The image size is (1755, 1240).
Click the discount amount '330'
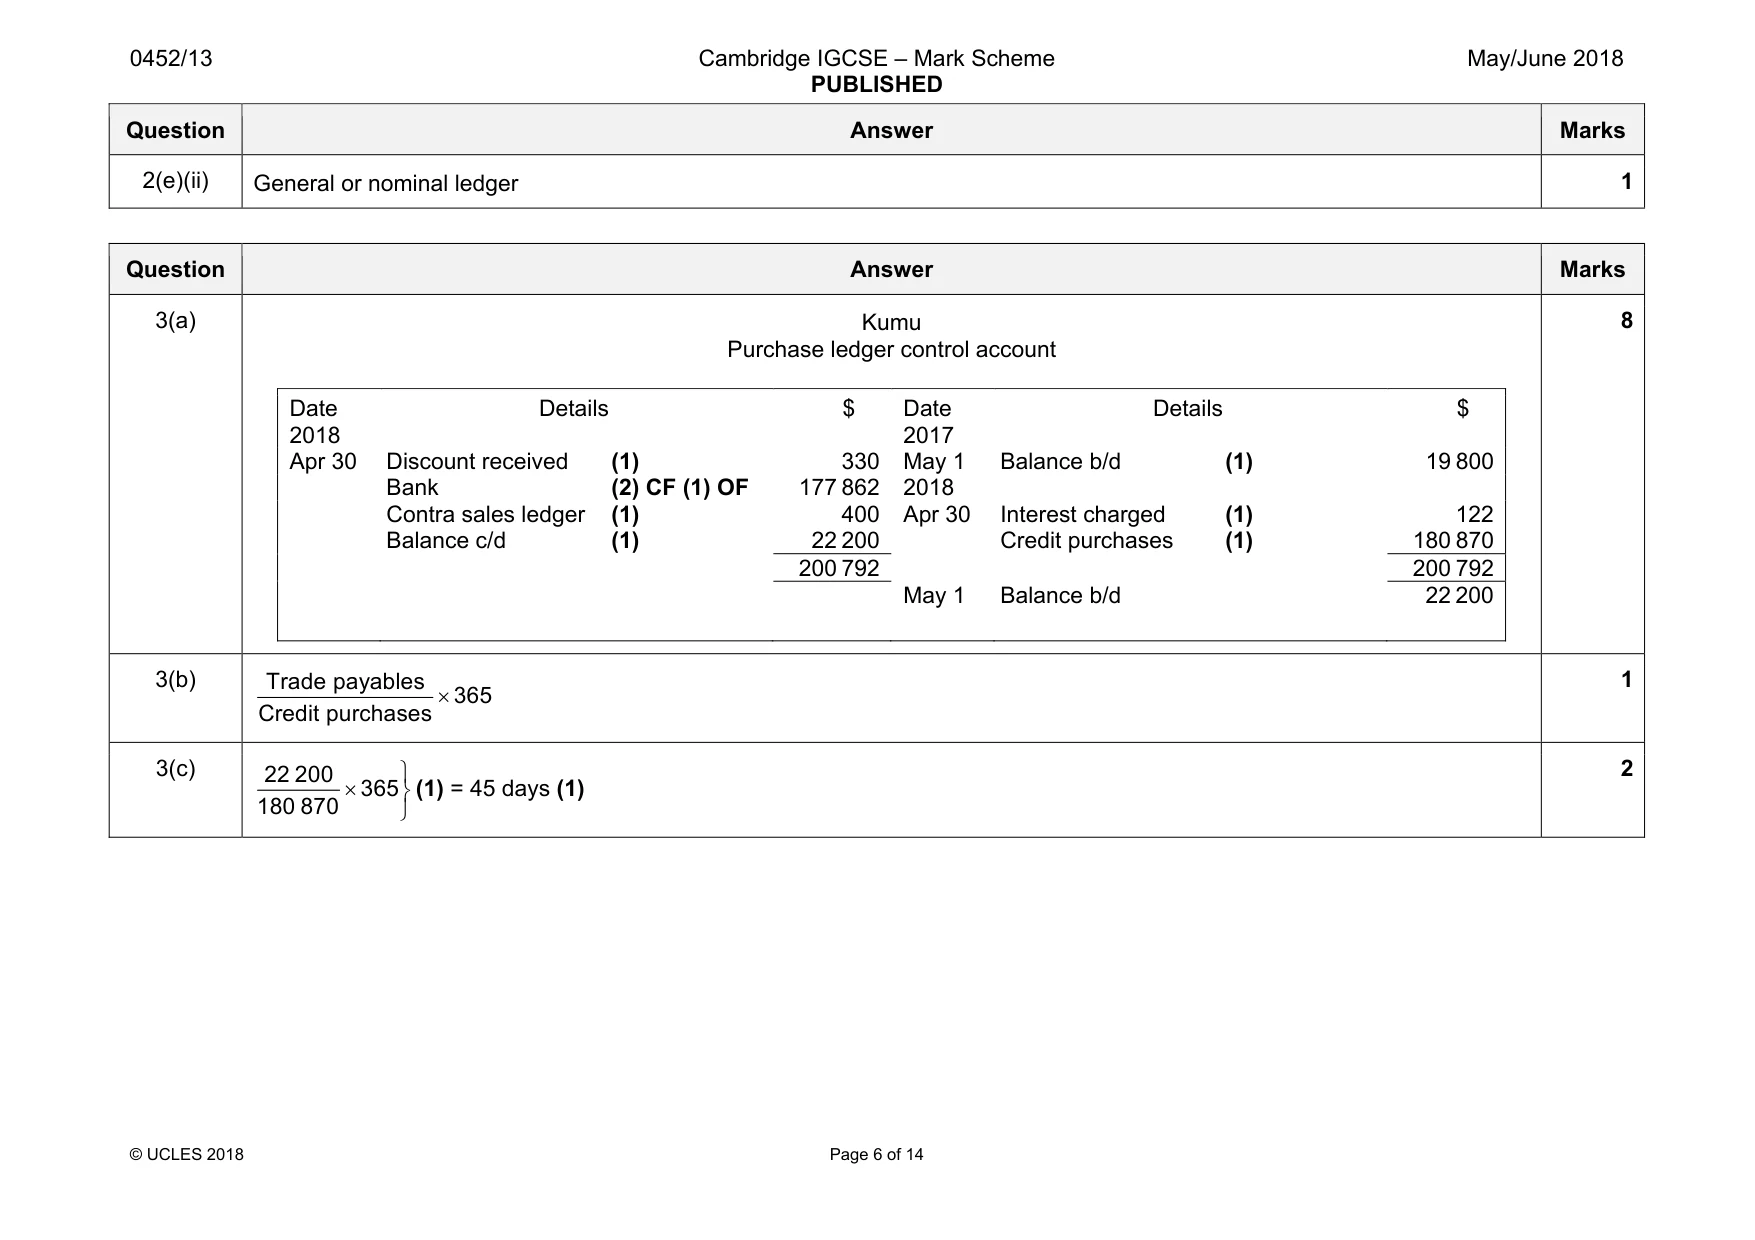pyautogui.click(x=860, y=462)
